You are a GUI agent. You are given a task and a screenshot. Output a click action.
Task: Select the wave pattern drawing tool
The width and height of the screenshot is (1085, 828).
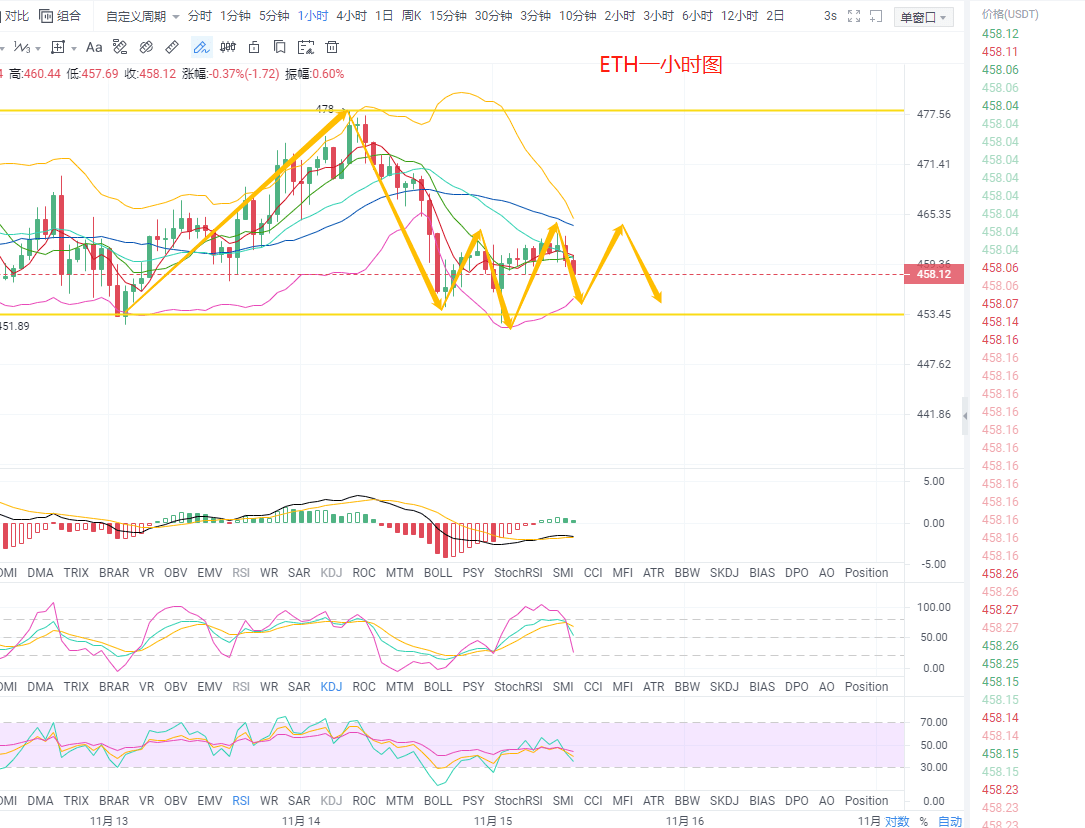[x=21, y=47]
